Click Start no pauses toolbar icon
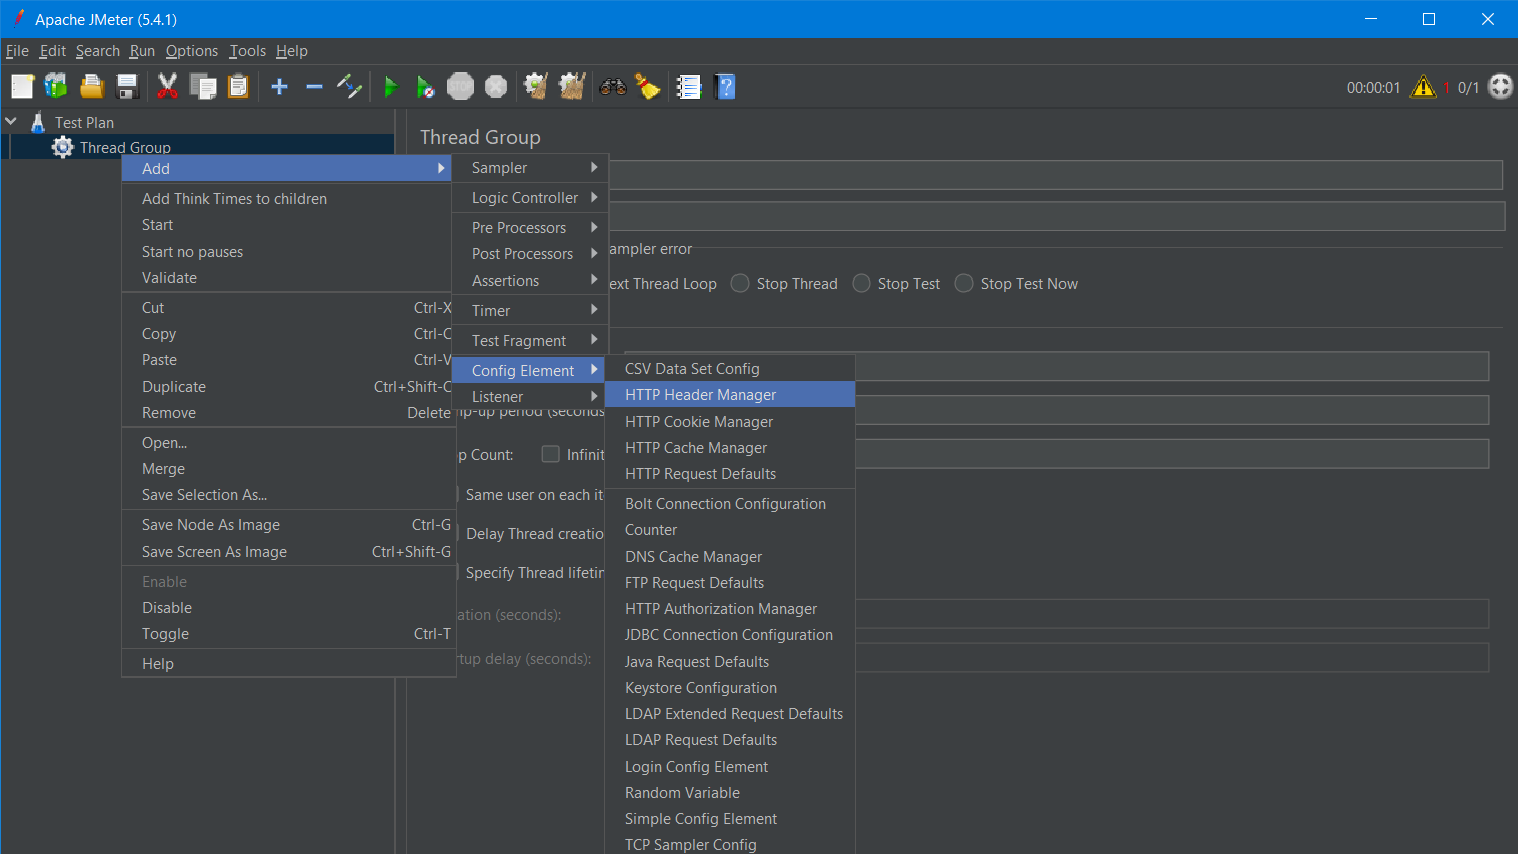The width and height of the screenshot is (1518, 854). pyautogui.click(x=425, y=87)
